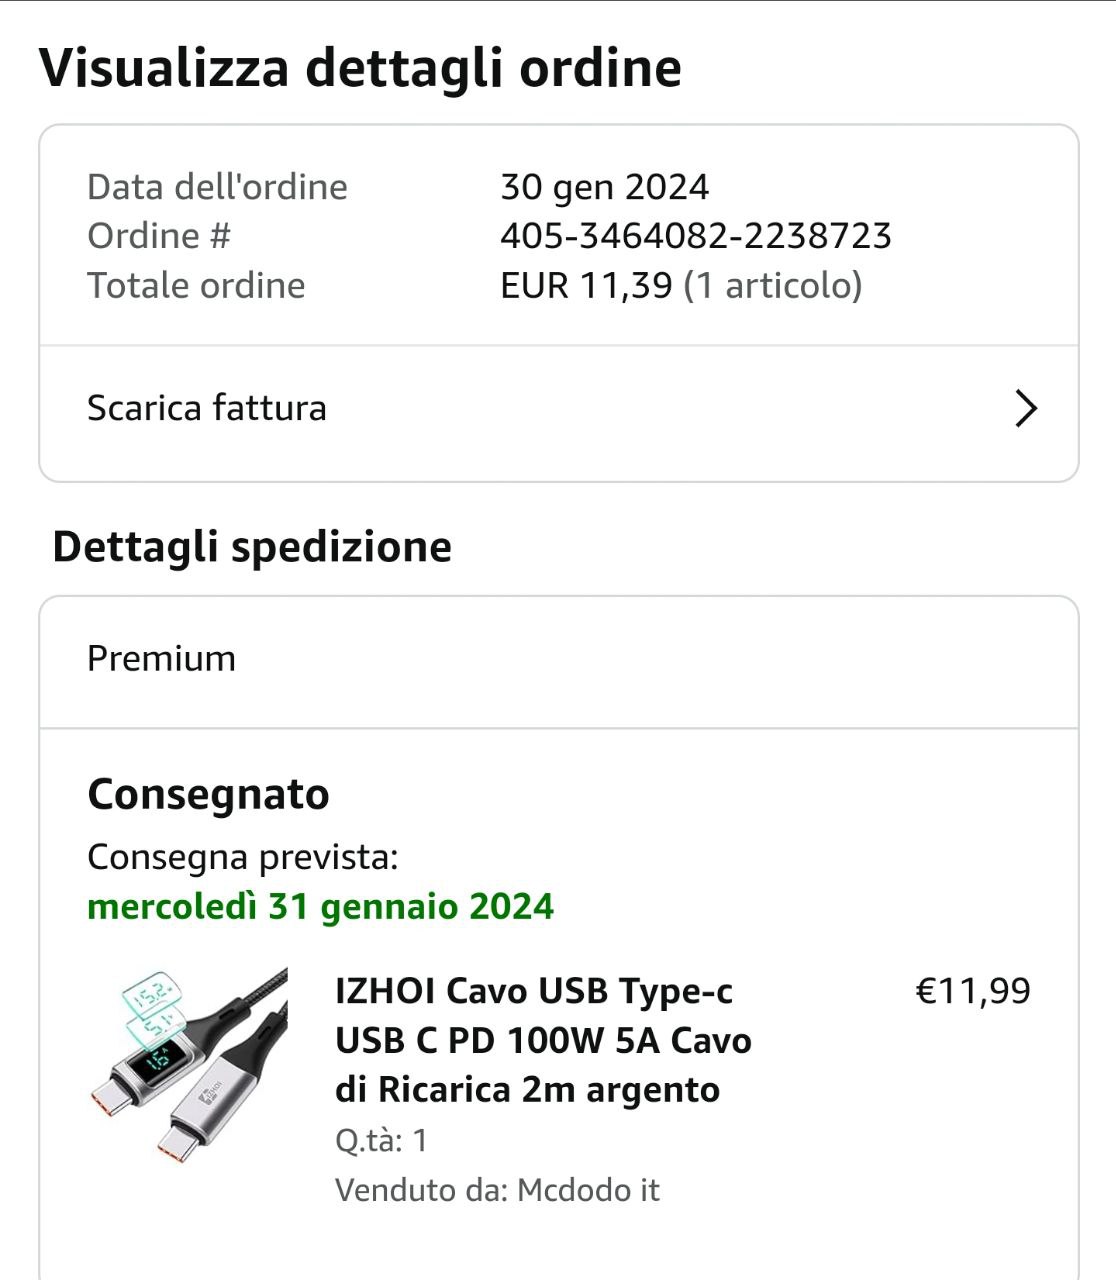Click the €11,99 item price
This screenshot has width=1116, height=1280.
tap(973, 991)
